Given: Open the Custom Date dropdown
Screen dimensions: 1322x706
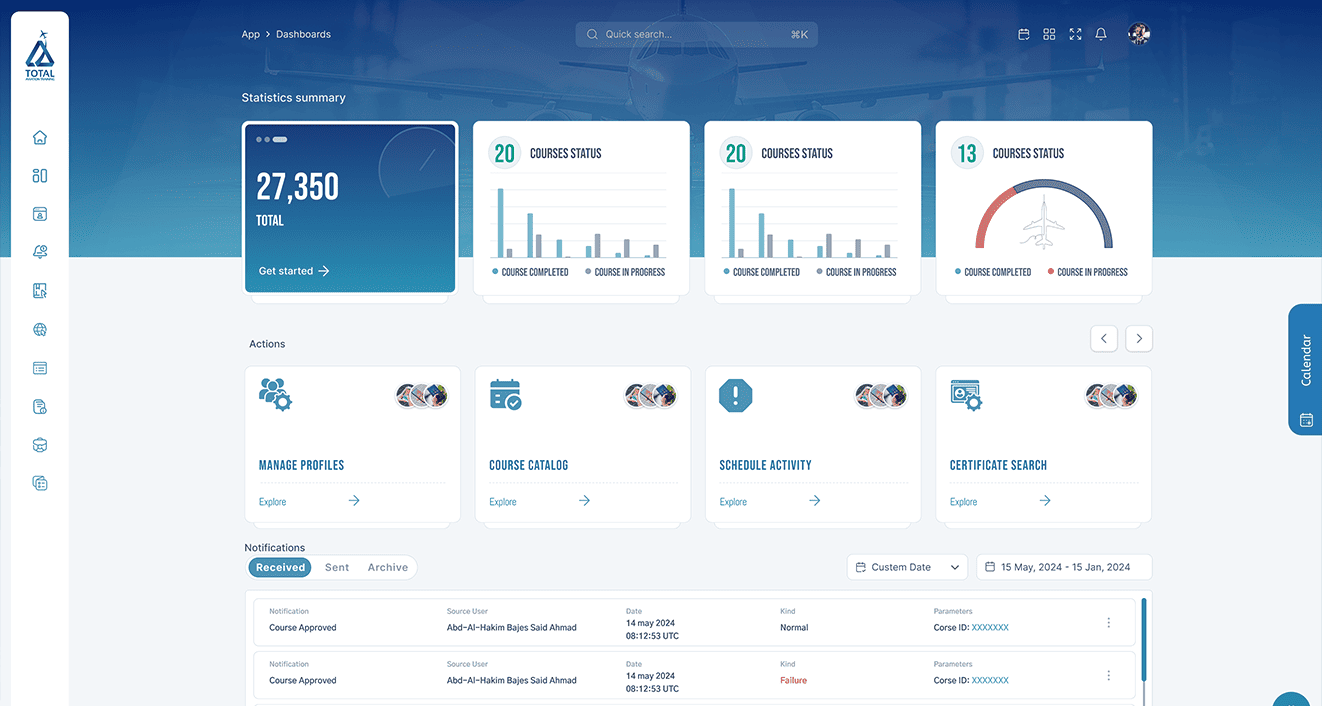Looking at the screenshot, I should tap(907, 567).
